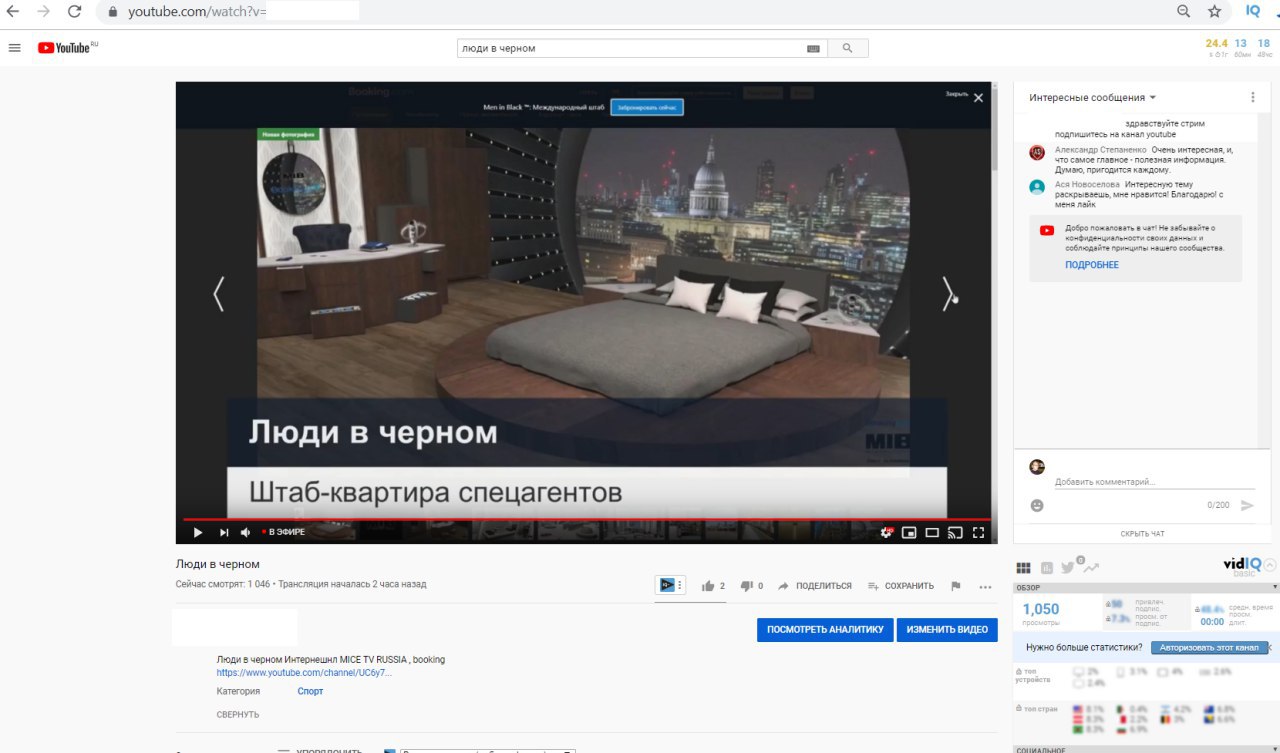Image resolution: width=1280 pixels, height=753 pixels.
Task: Close the photo gallery in the video frame
Action: click(978, 97)
